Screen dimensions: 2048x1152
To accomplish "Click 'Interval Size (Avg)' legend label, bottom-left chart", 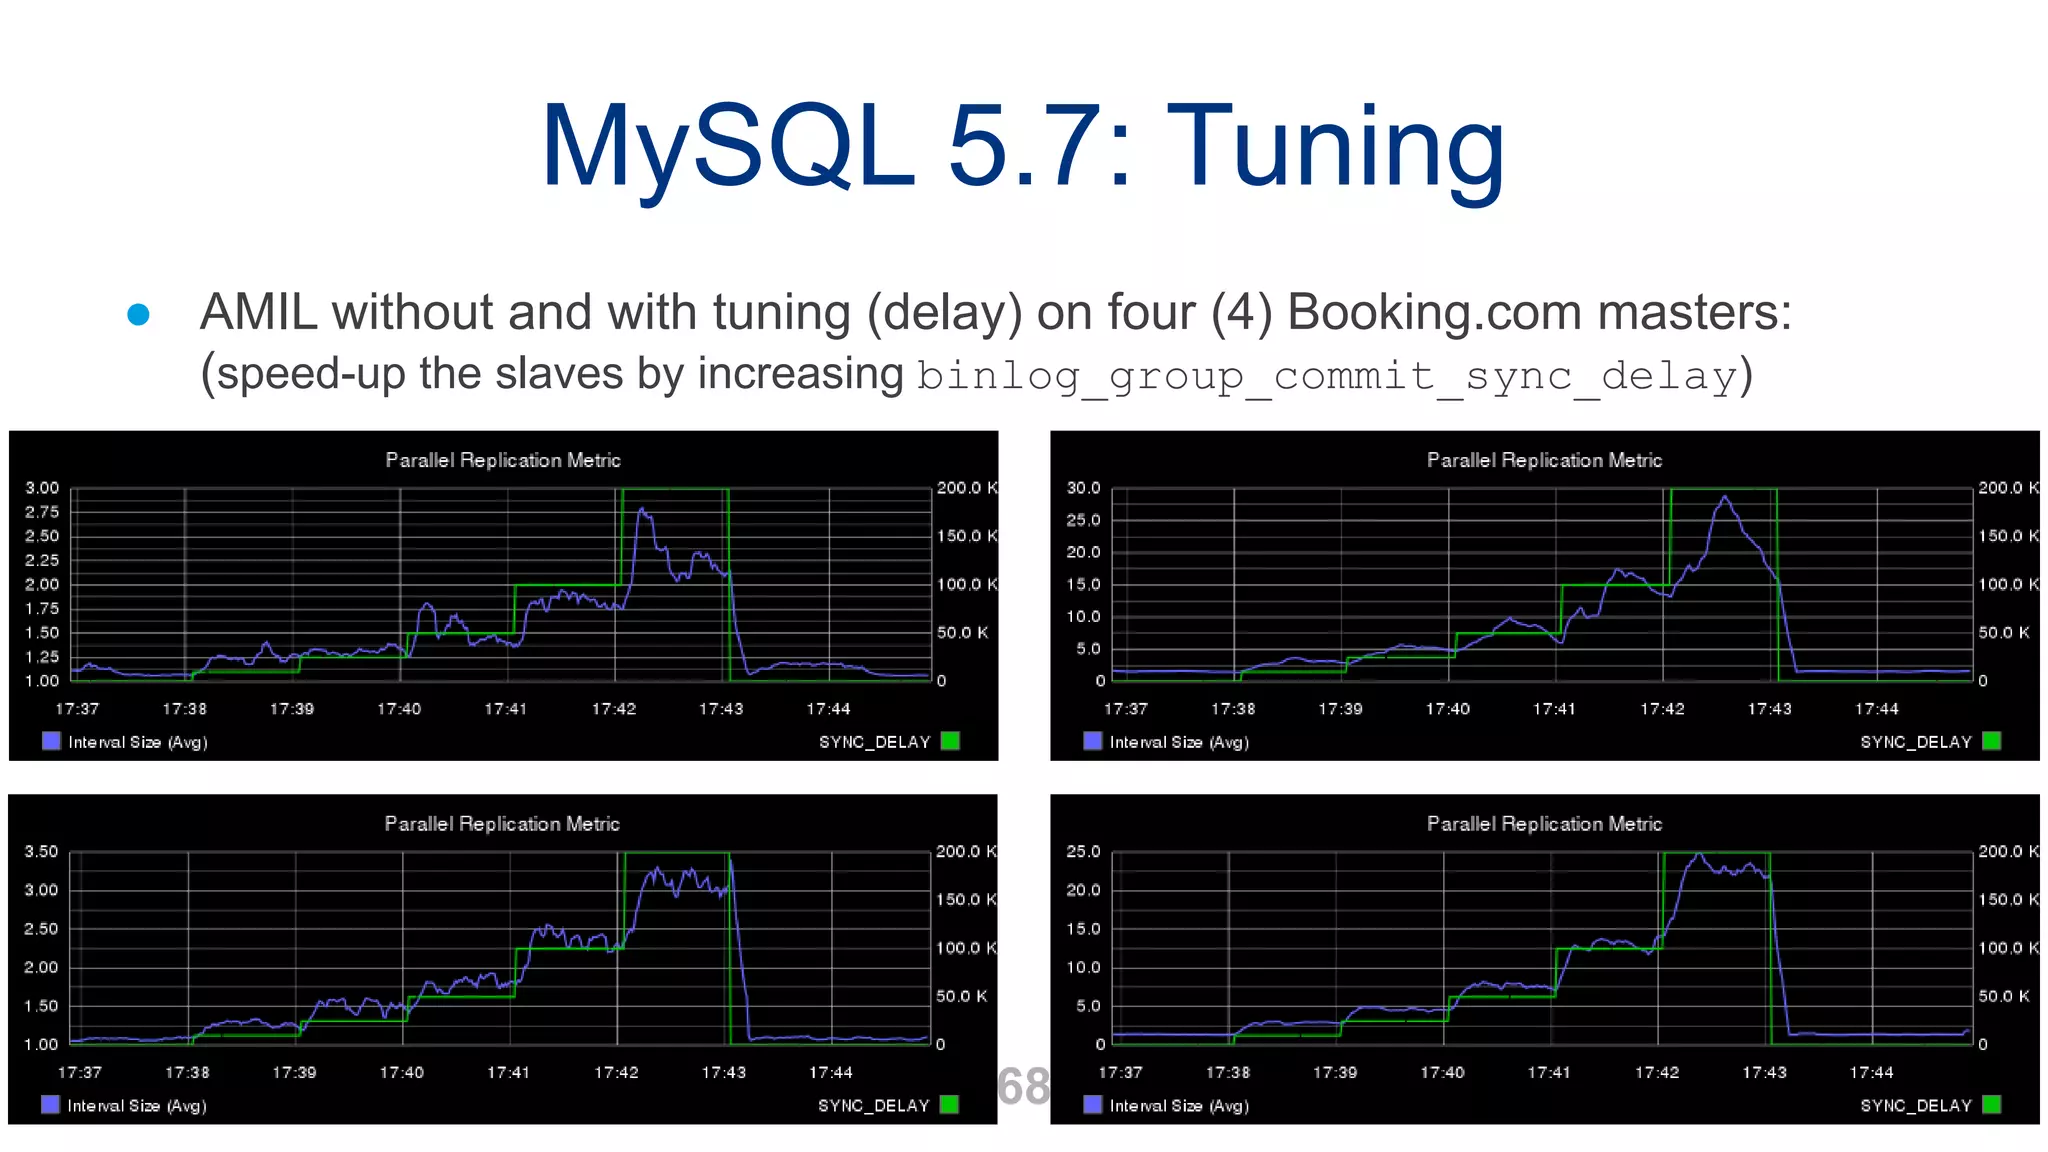I will tap(137, 1106).
